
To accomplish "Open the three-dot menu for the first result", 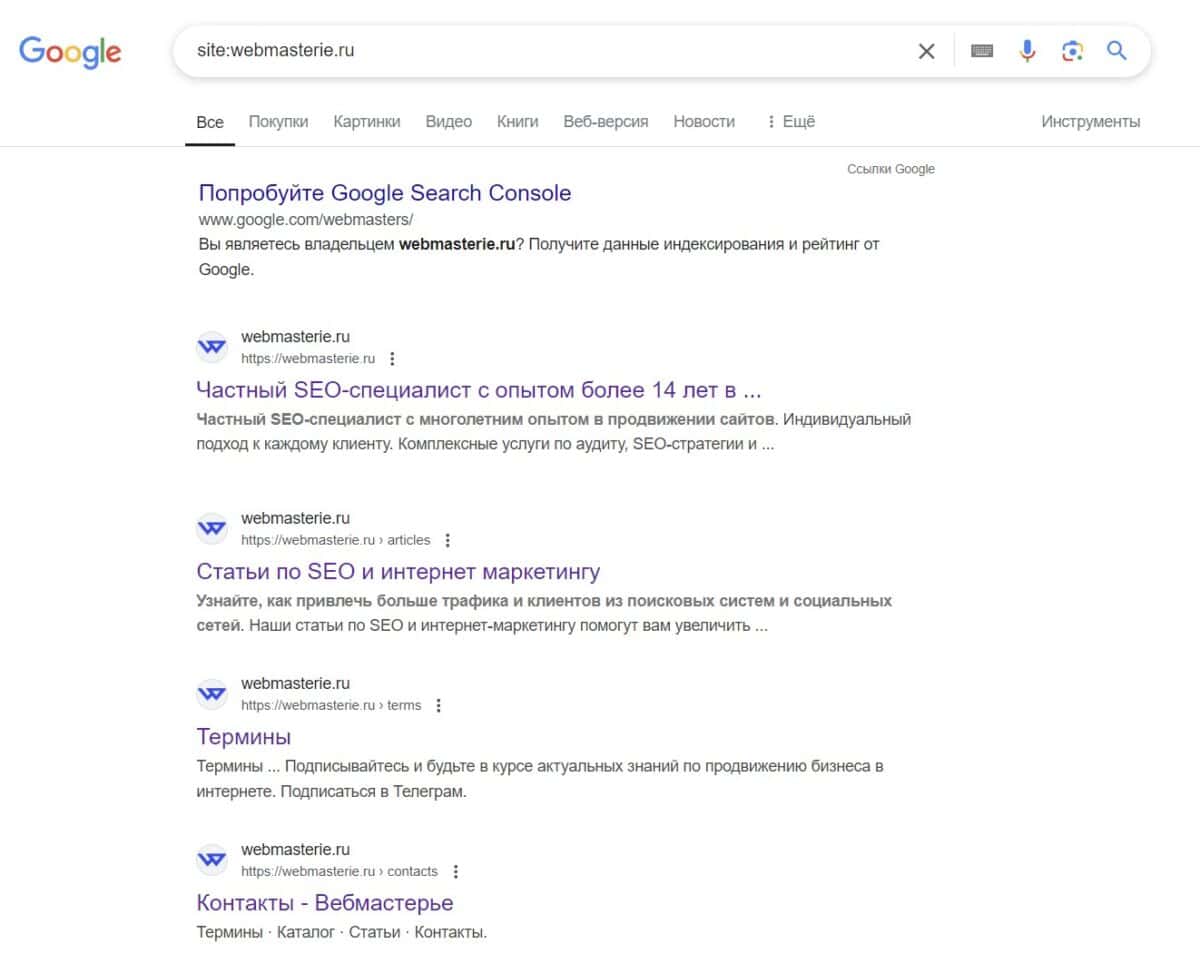I will tap(392, 358).
